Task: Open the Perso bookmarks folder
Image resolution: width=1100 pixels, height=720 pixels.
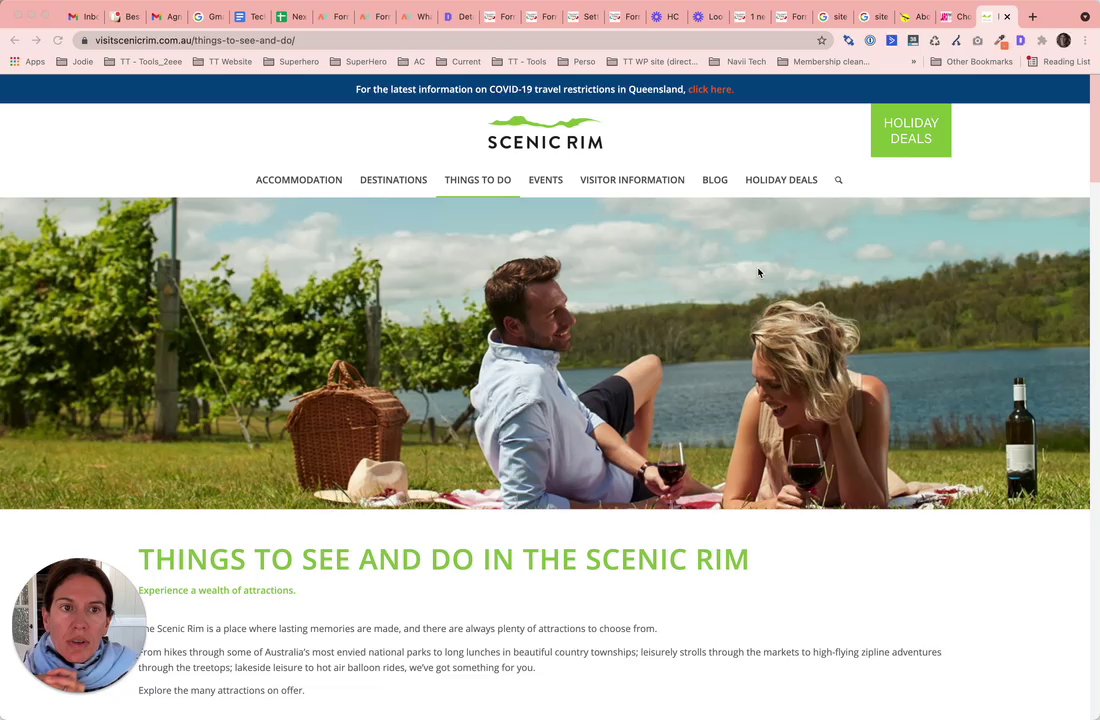Action: pyautogui.click(x=577, y=62)
